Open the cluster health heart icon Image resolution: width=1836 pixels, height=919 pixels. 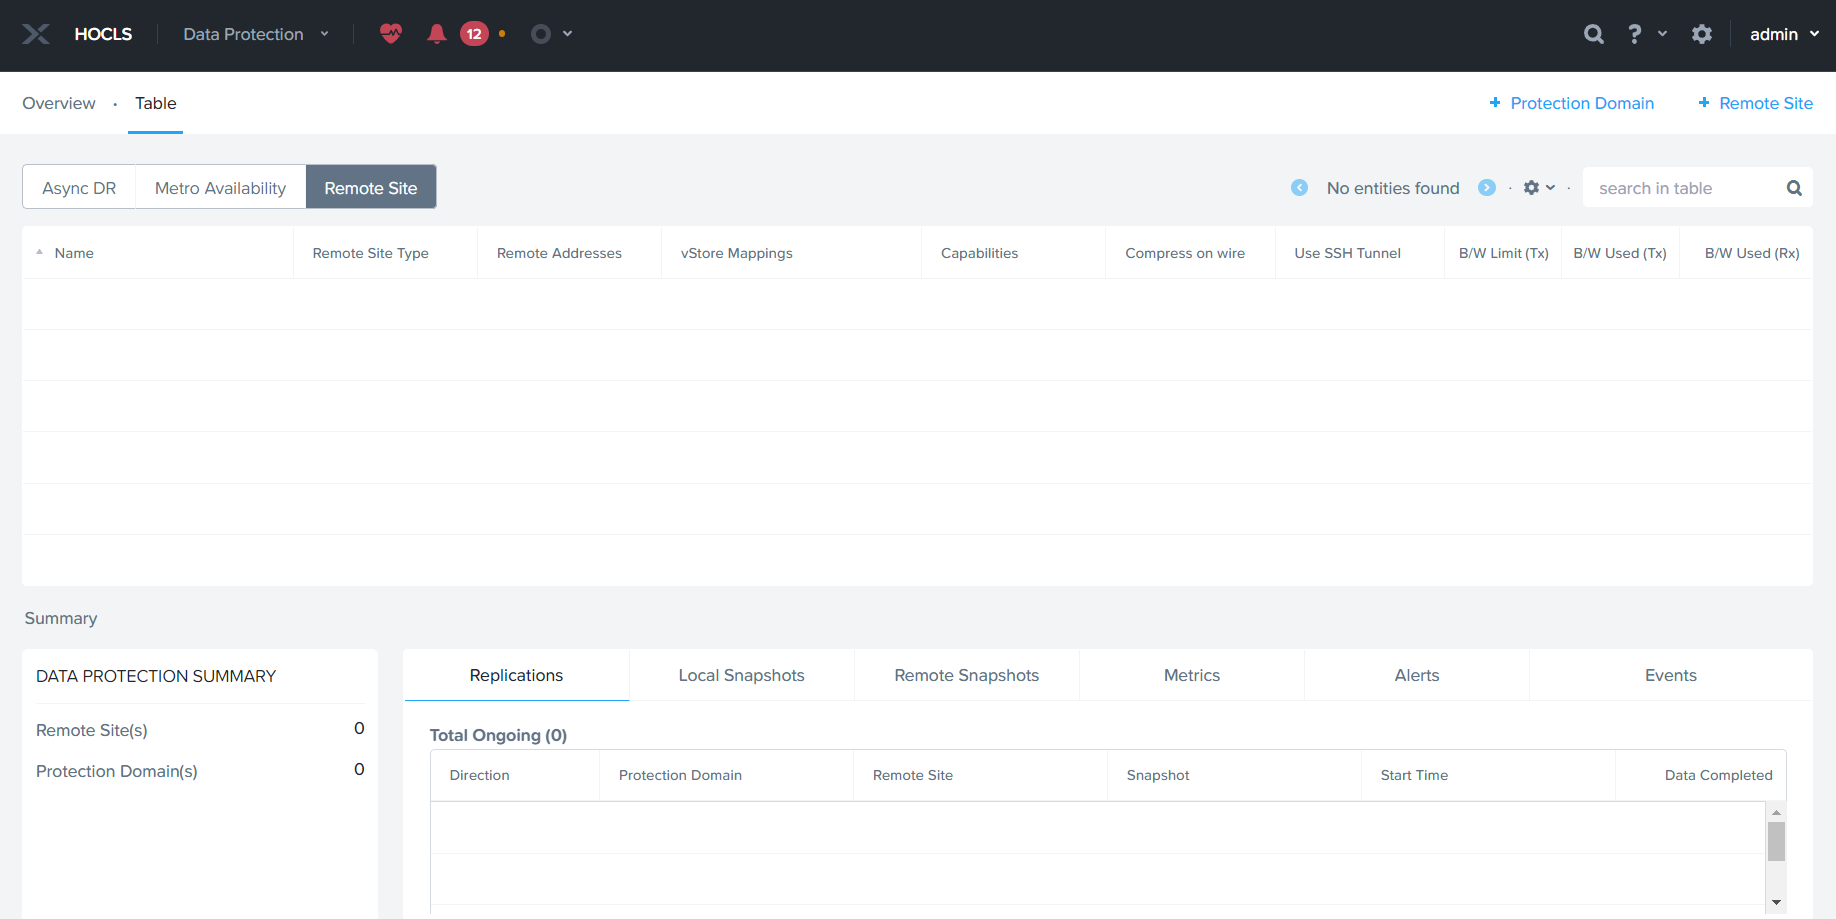coord(391,34)
